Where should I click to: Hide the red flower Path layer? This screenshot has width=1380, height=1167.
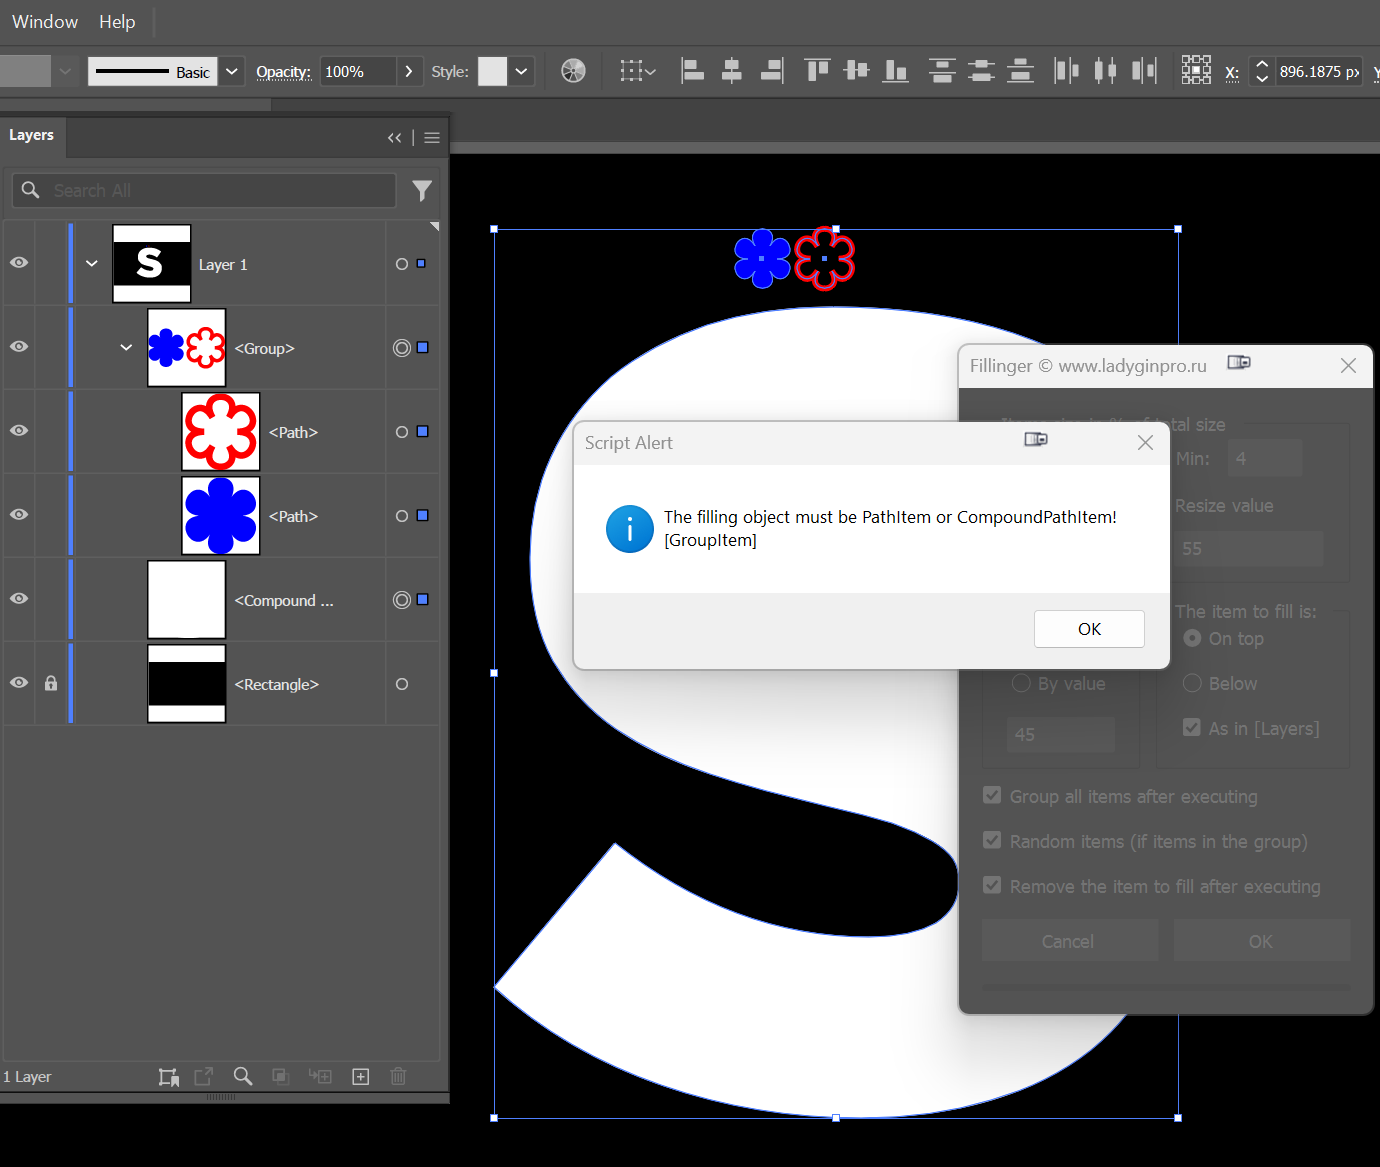click(18, 431)
